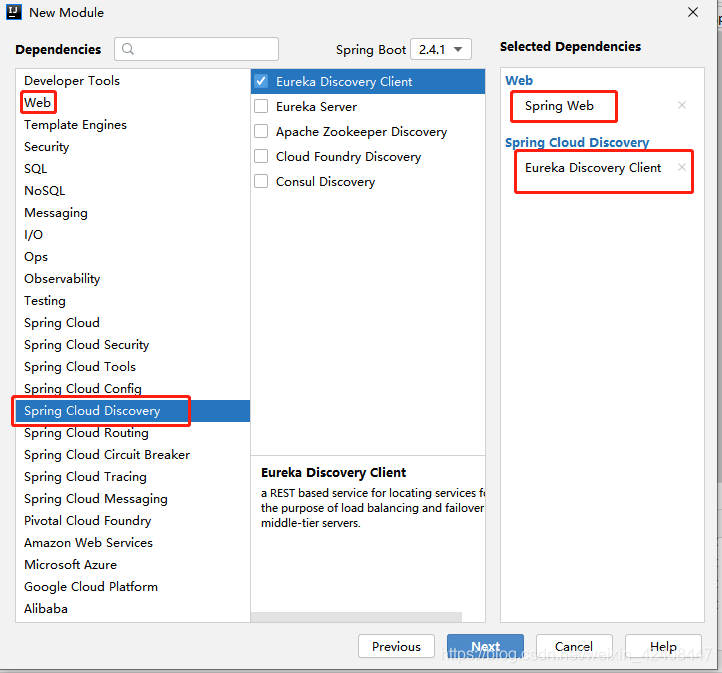
Task: Select Spring Web in Selected Dependencies
Action: pos(559,106)
